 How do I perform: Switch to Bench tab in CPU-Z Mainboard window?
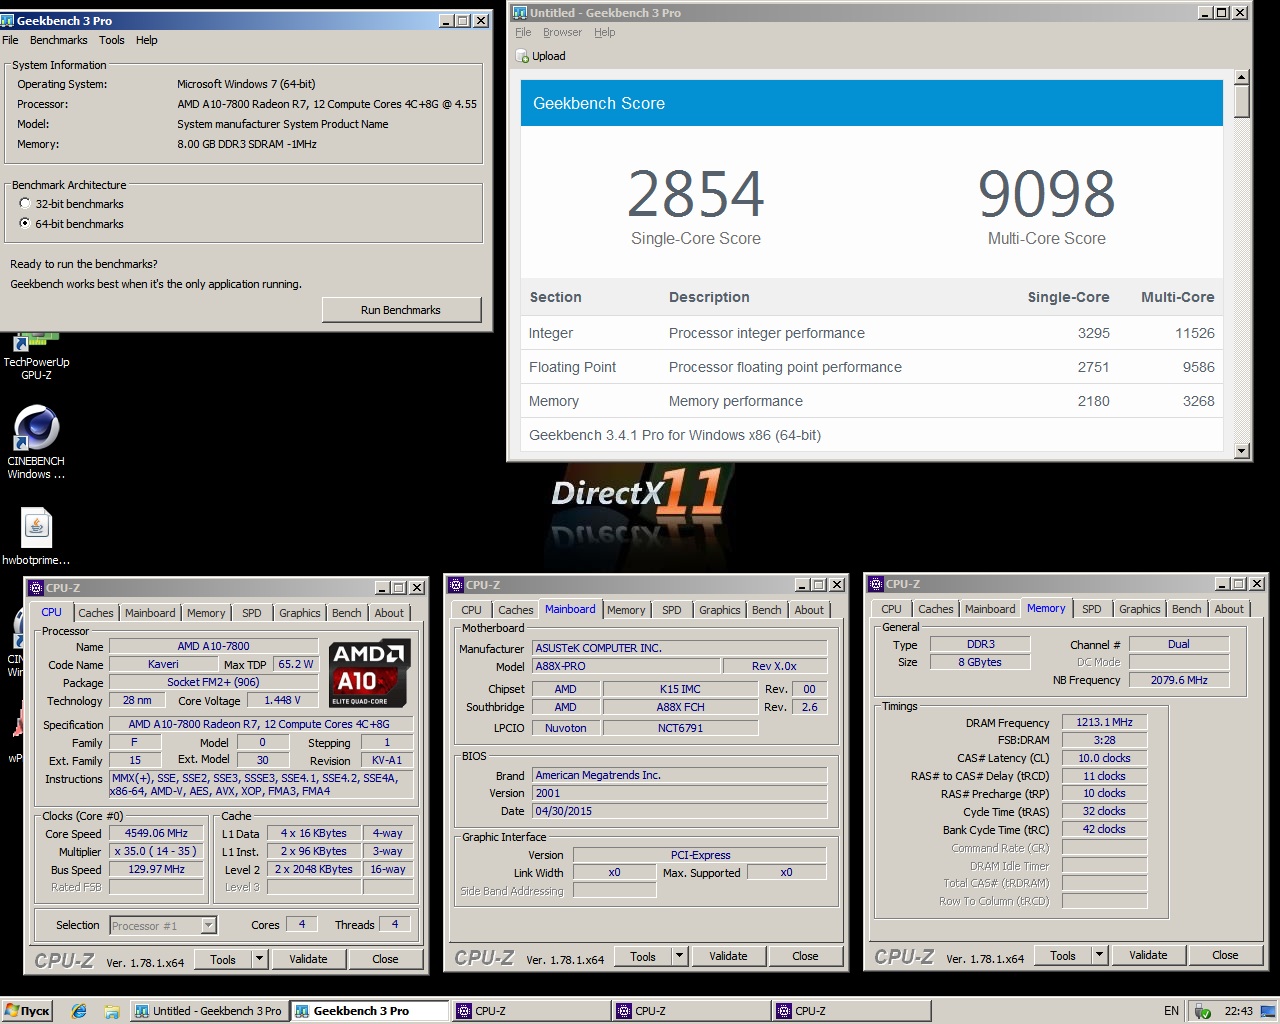pyautogui.click(x=767, y=610)
